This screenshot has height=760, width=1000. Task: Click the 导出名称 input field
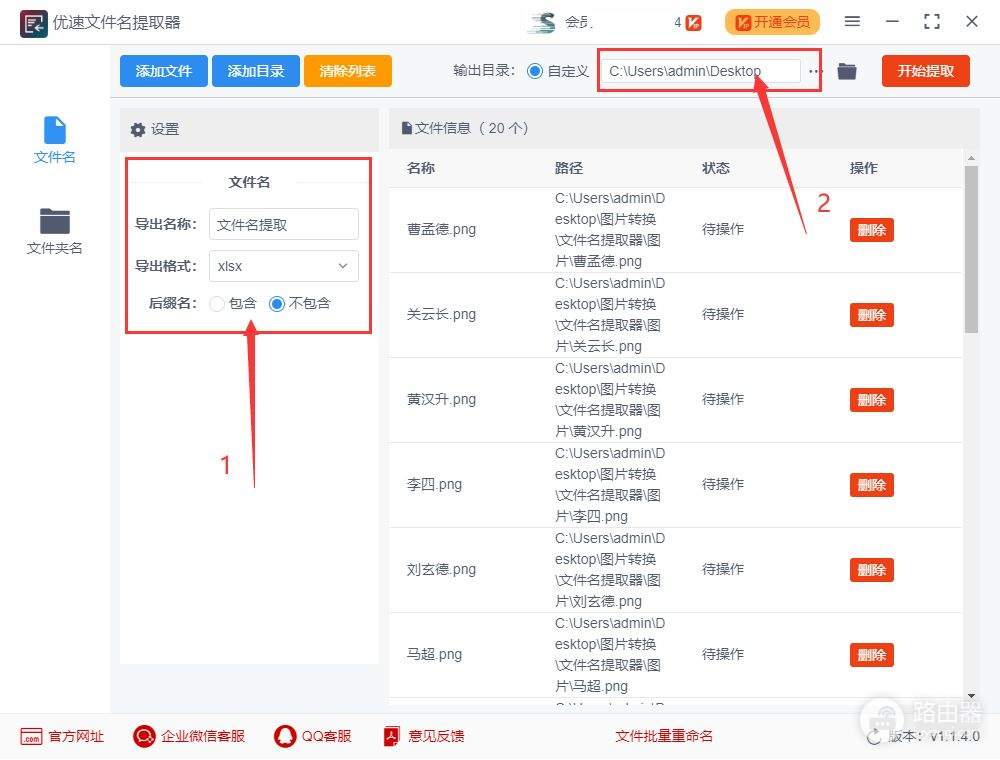coord(284,224)
